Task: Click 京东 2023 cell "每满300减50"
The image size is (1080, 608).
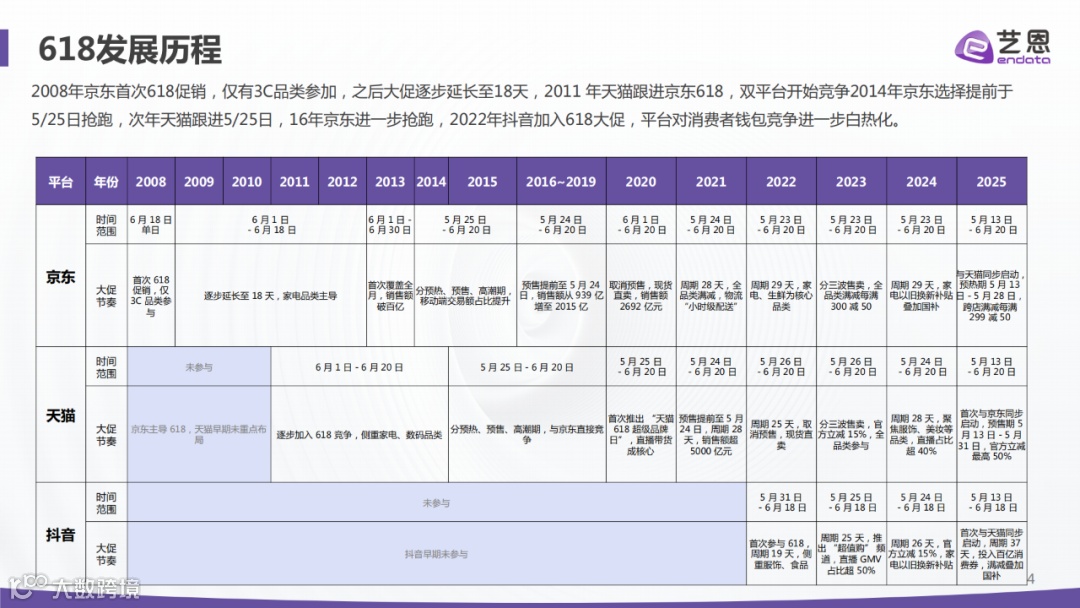Action: 851,295
